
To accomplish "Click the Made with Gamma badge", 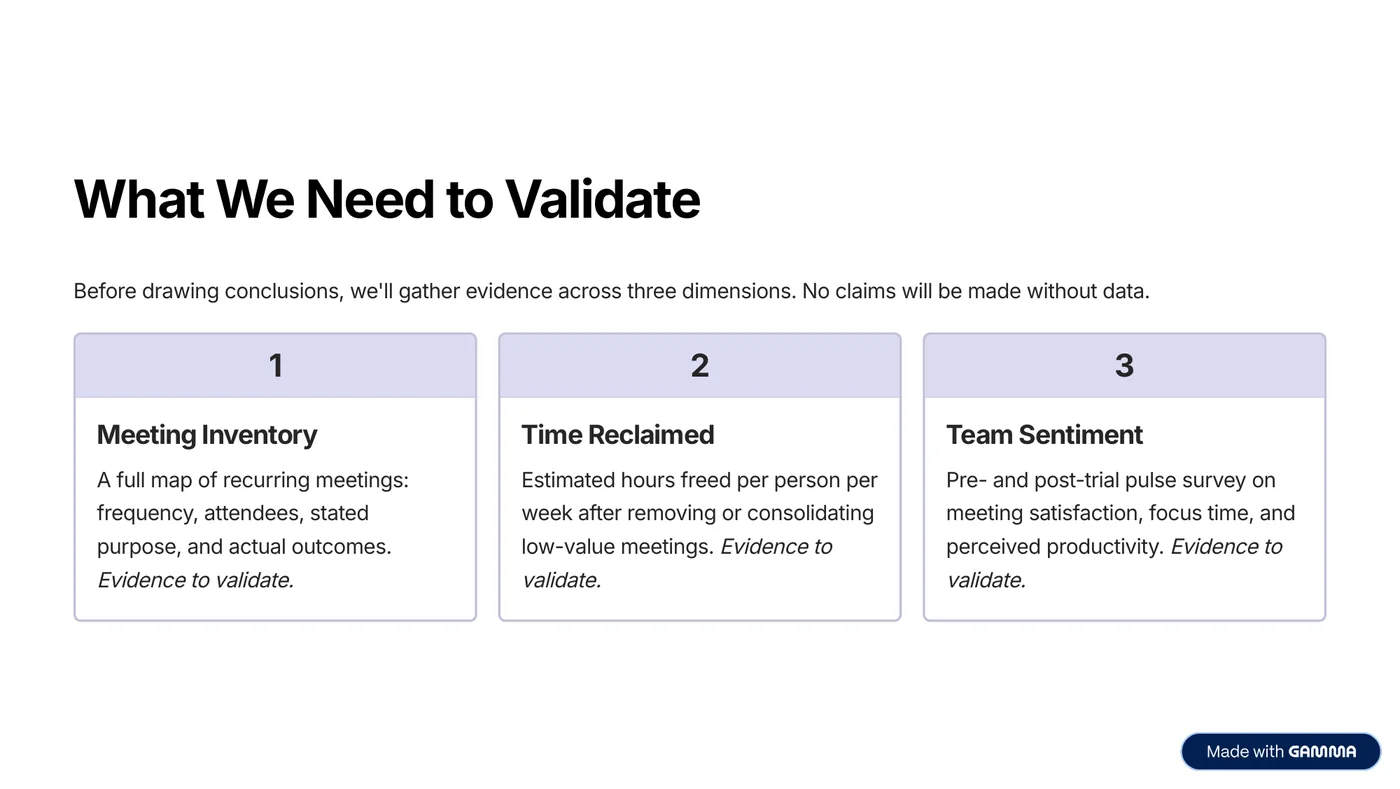I will click(1280, 751).
